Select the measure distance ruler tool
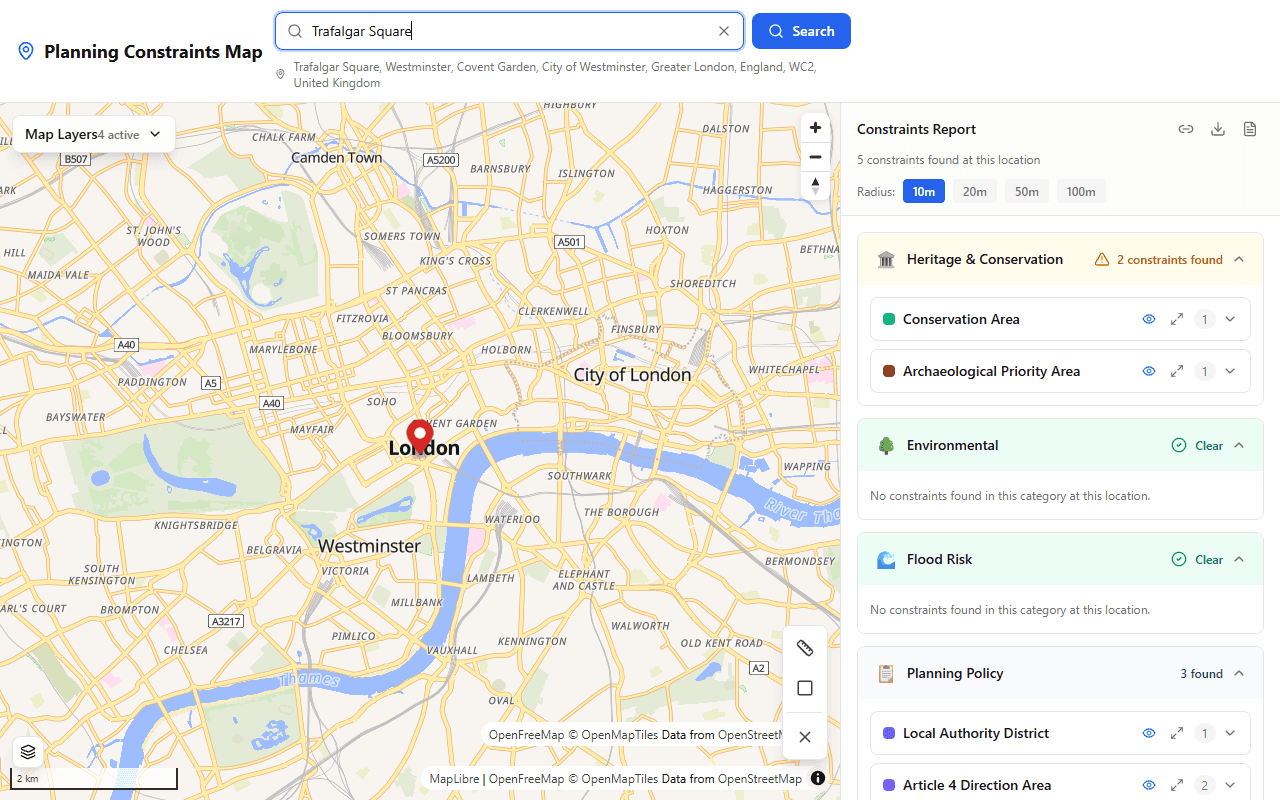Image resolution: width=1280 pixels, height=800 pixels. [805, 647]
